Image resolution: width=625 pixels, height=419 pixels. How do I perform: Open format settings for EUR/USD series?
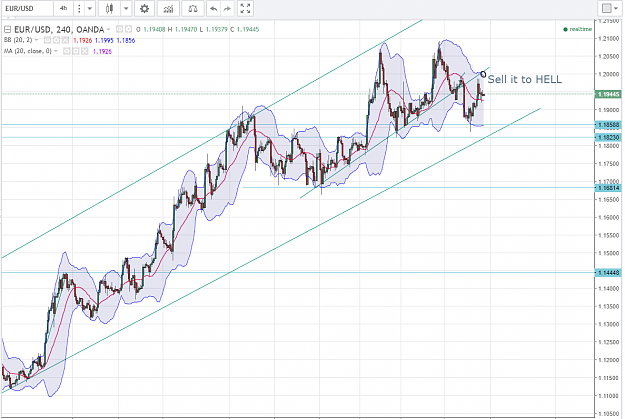tap(128, 29)
